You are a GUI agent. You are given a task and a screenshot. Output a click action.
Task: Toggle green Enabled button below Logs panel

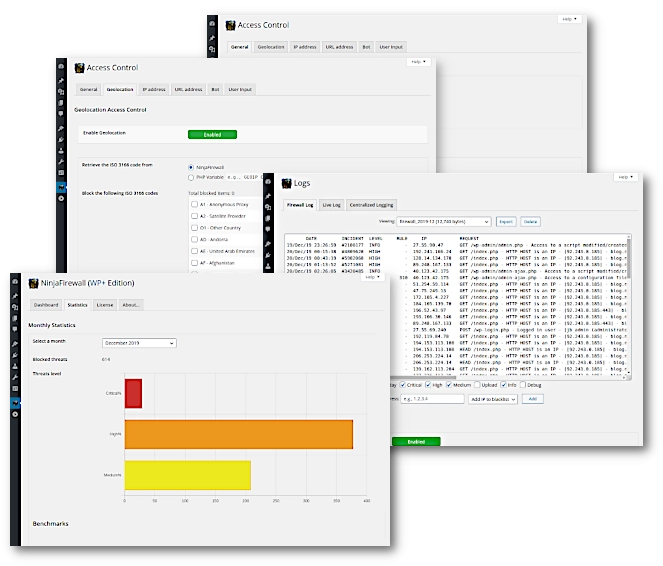pos(416,442)
